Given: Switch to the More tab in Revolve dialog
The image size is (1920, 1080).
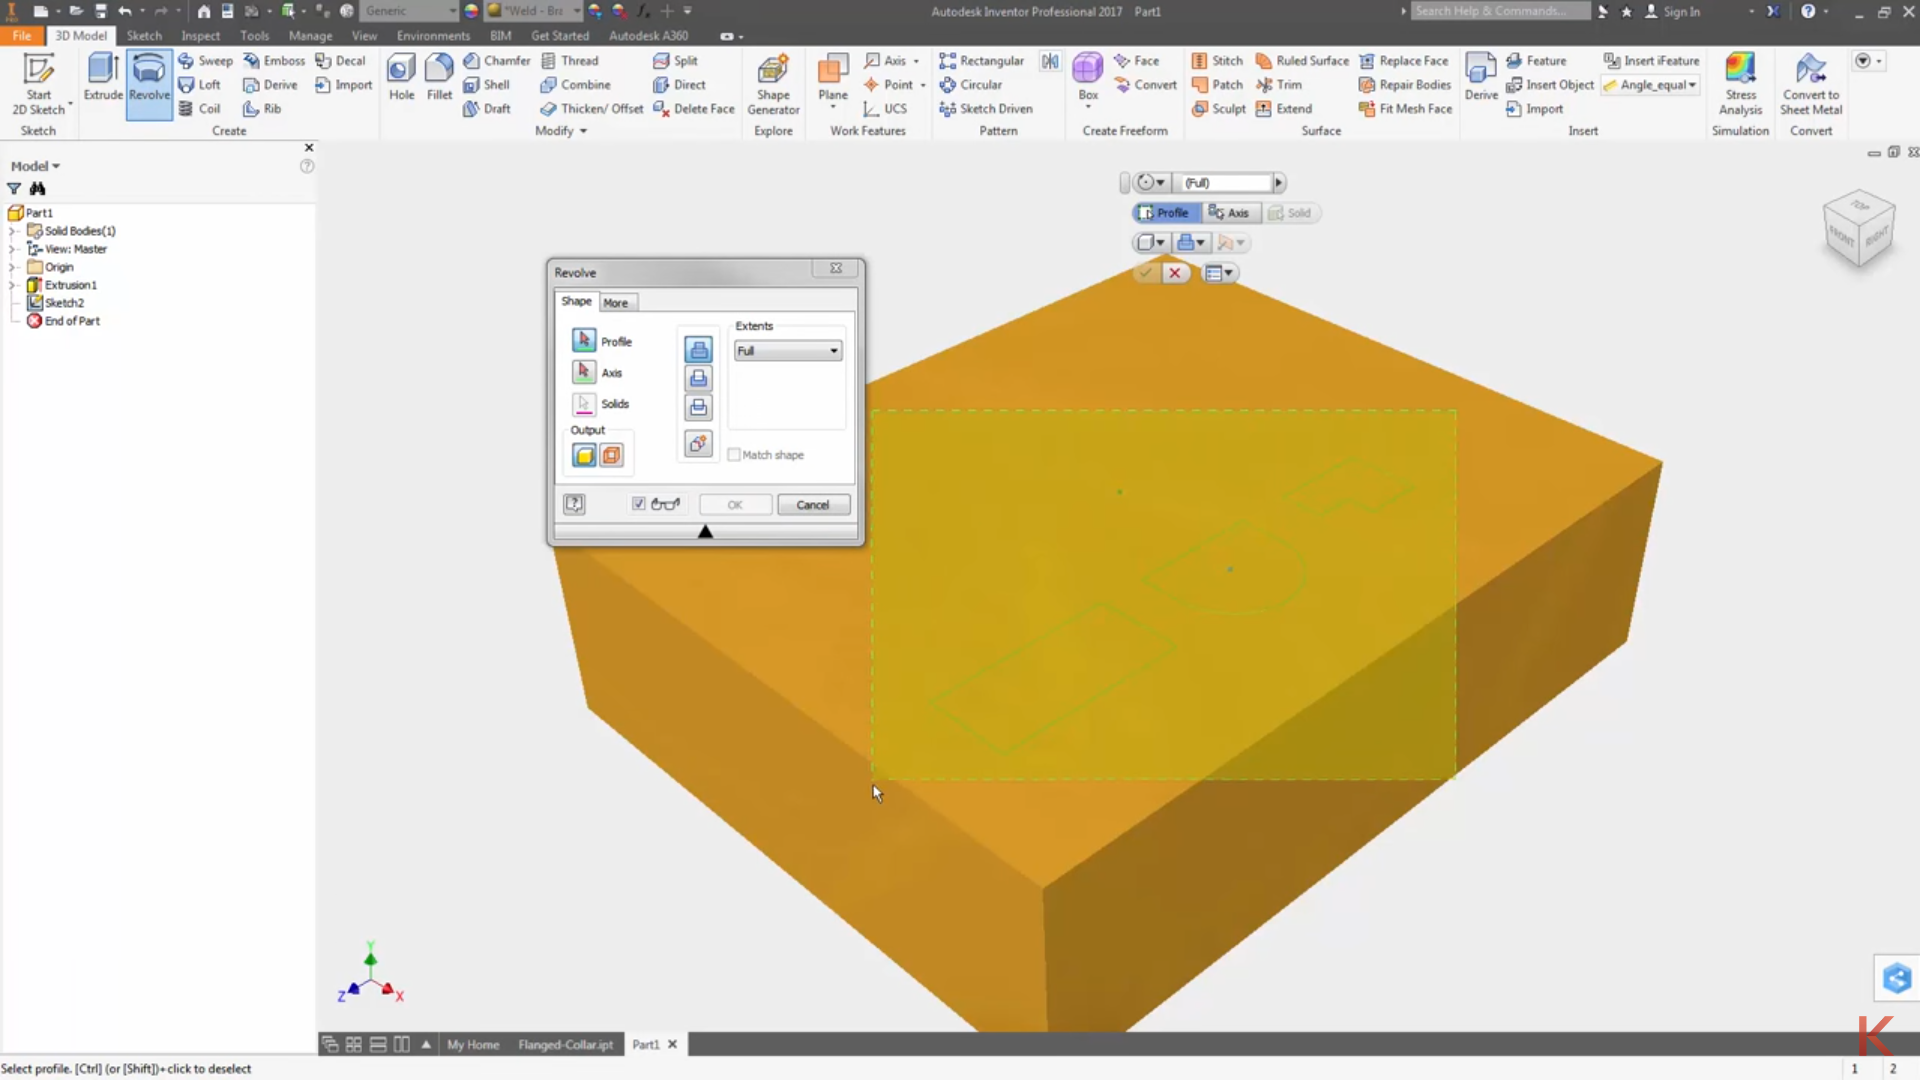Looking at the screenshot, I should pos(616,302).
